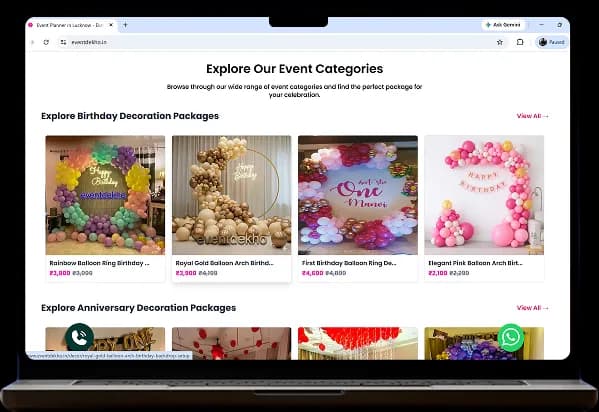
Task: Close the Event Planner in Lucknow tab
Action: 111,25
